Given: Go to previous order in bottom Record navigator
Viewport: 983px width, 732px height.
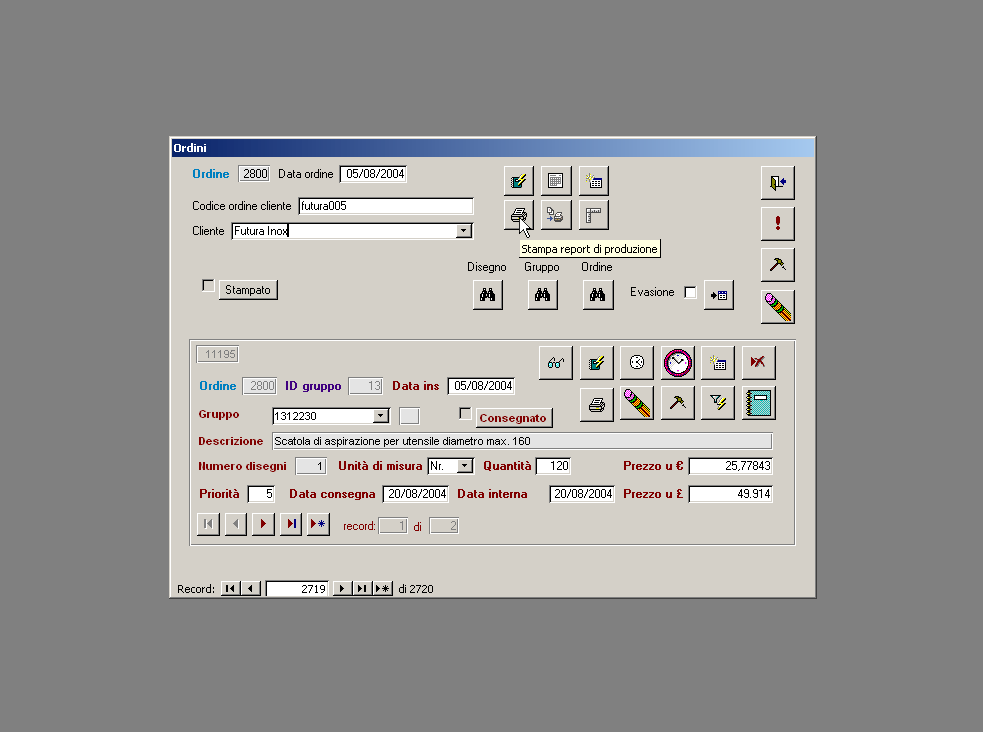Looking at the screenshot, I should point(251,588).
